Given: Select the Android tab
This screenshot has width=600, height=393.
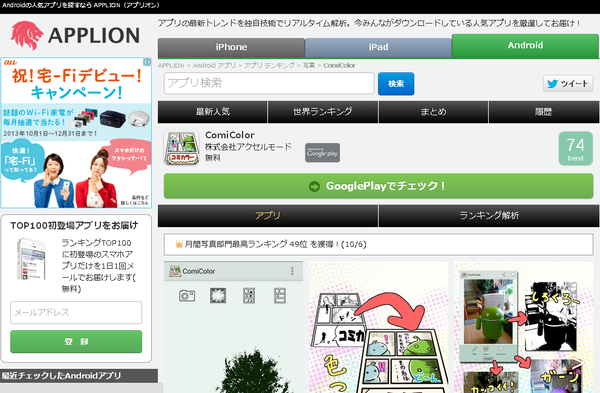Looking at the screenshot, I should click(525, 46).
